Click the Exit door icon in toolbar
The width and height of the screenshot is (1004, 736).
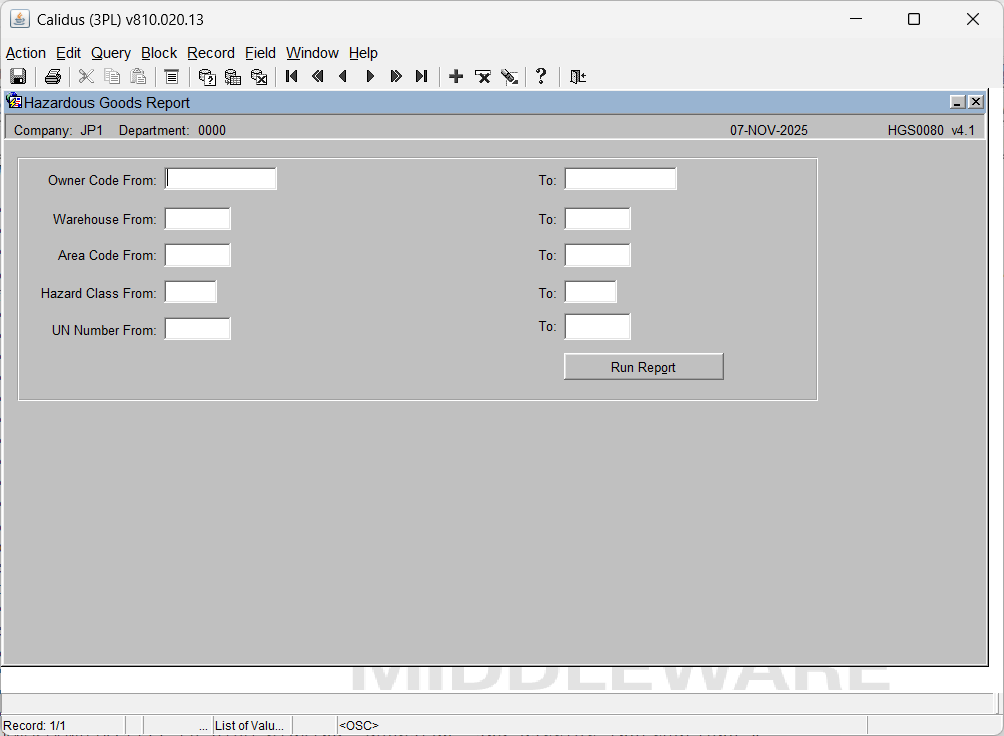pyautogui.click(x=577, y=77)
